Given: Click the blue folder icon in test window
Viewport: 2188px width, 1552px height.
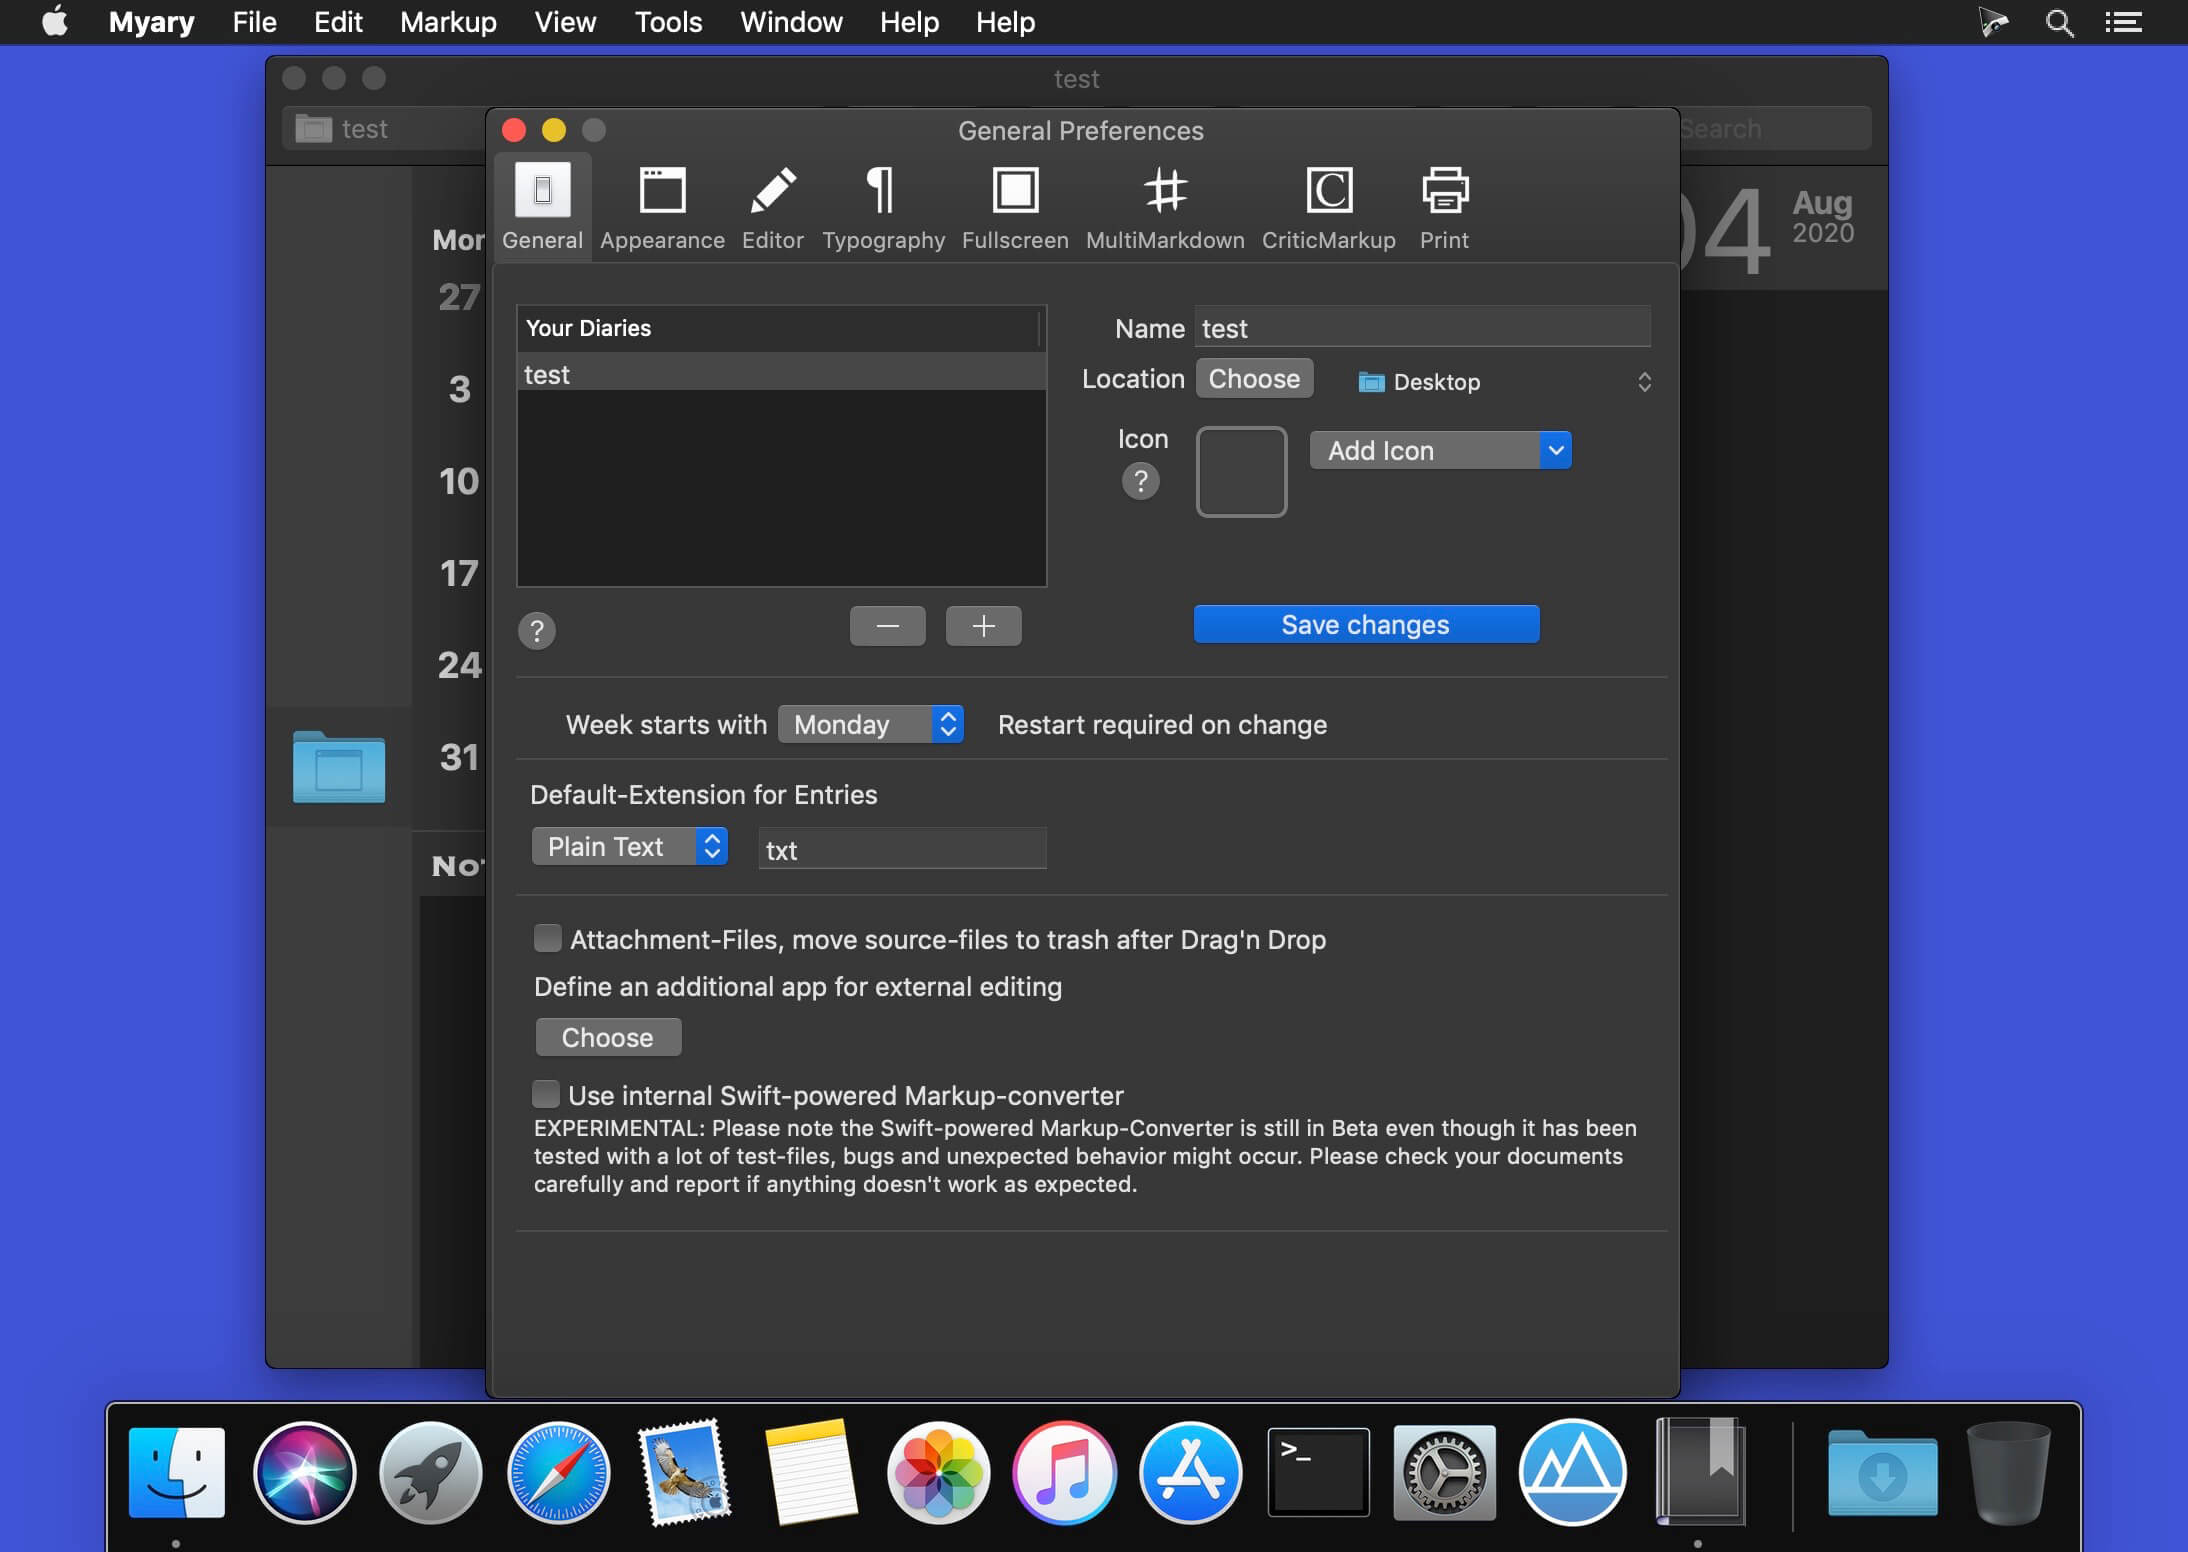Looking at the screenshot, I should coord(339,767).
